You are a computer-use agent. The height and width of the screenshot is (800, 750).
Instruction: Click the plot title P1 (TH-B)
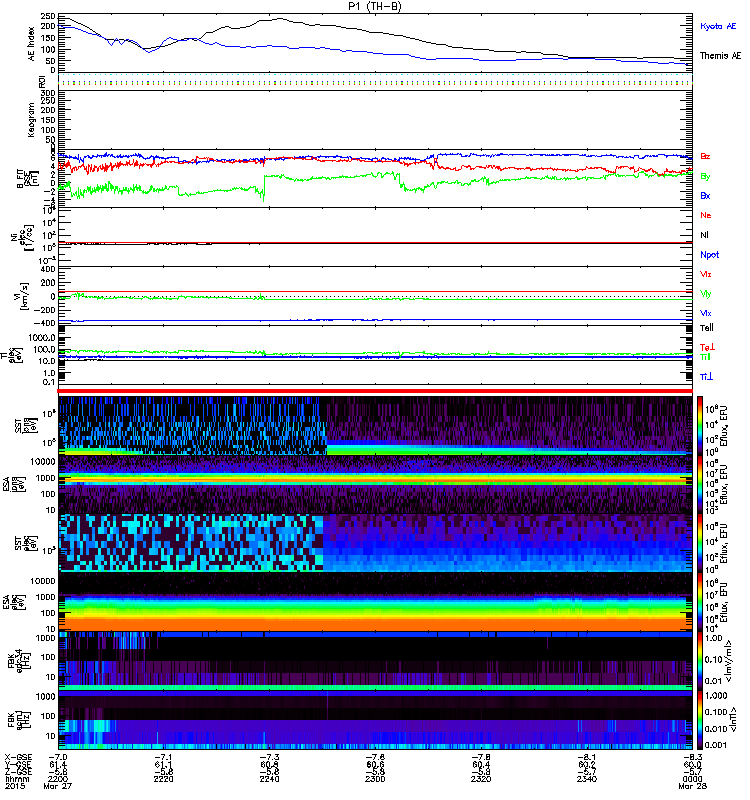374,6
